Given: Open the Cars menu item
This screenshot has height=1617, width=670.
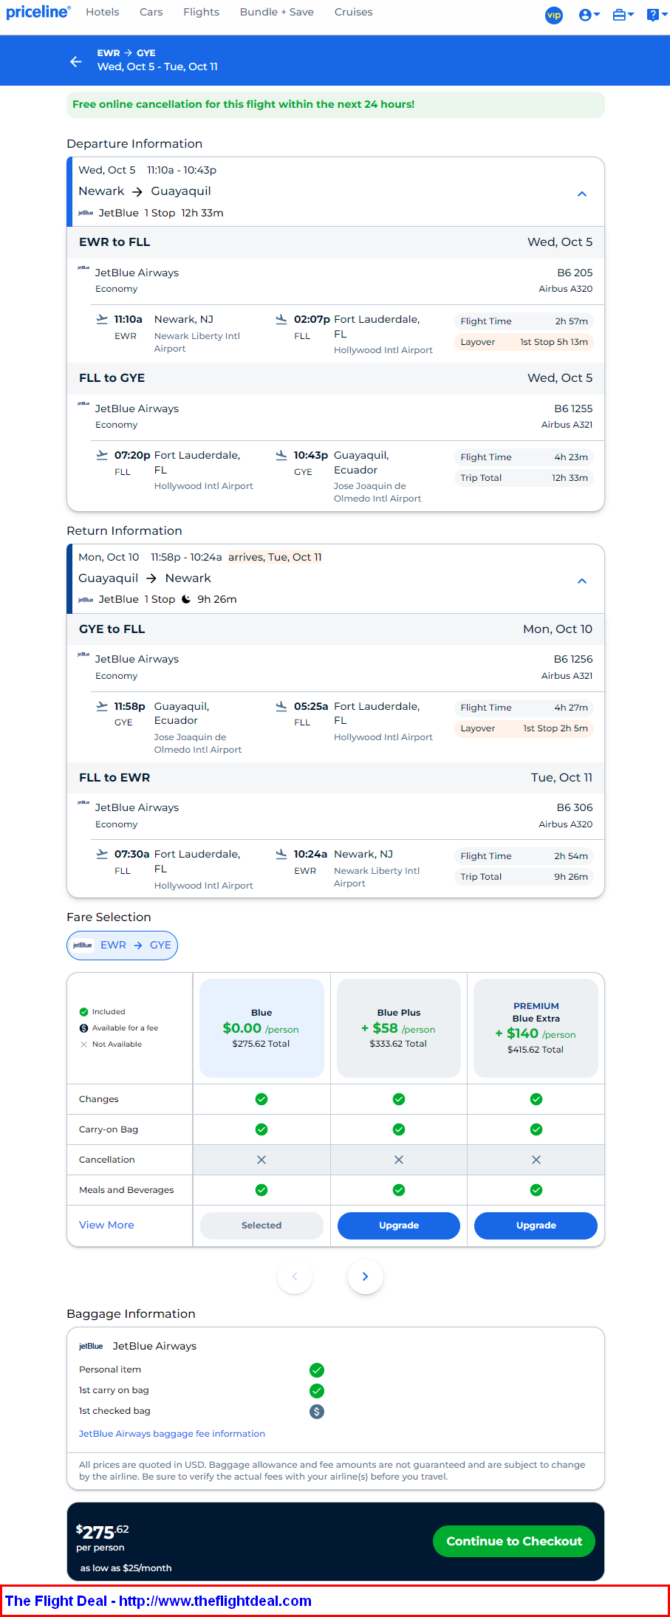Looking at the screenshot, I should [151, 13].
